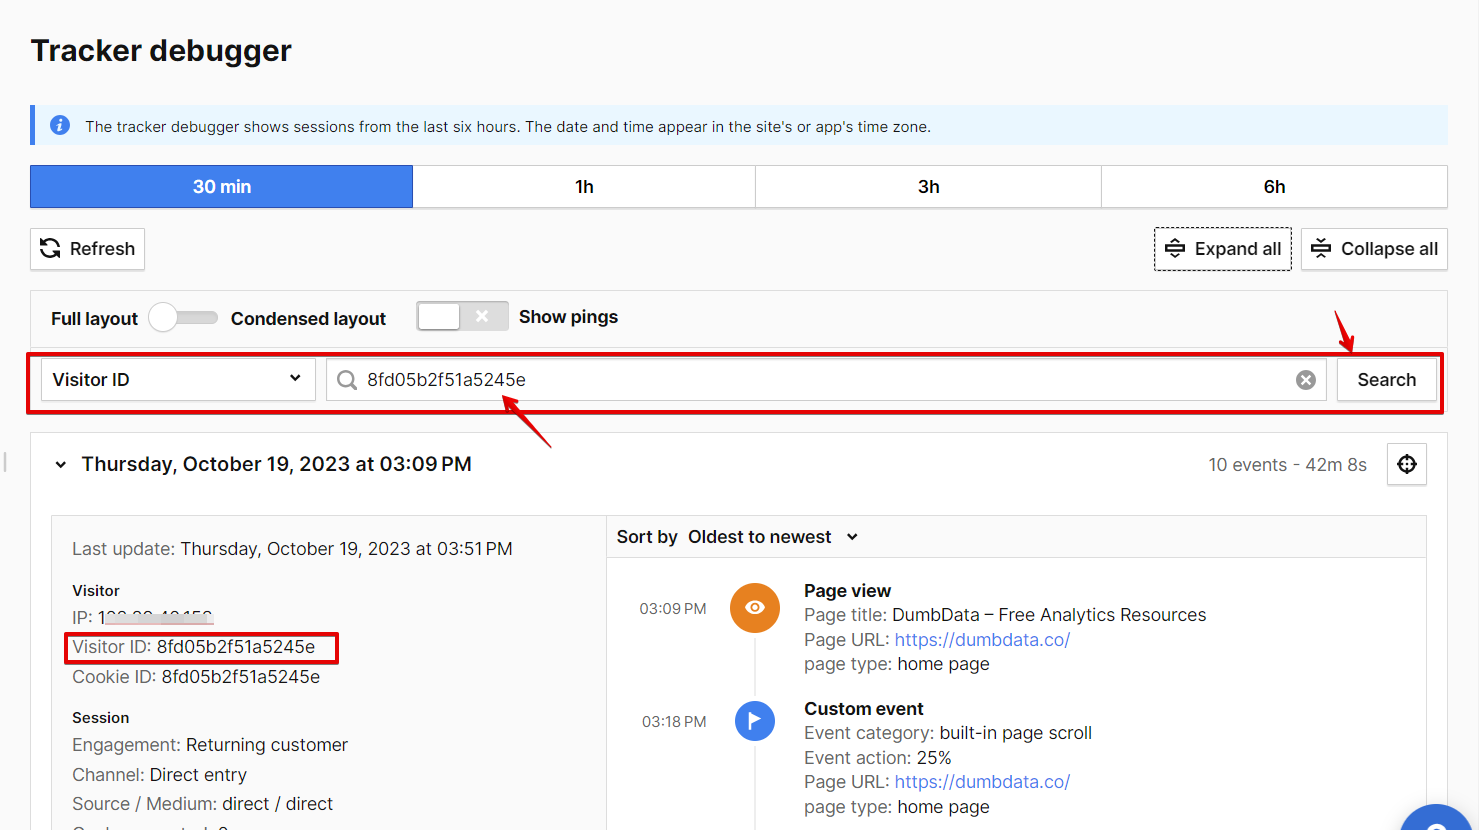Click the blue info icon in the notice banner
The width and height of the screenshot is (1479, 830).
click(59, 125)
